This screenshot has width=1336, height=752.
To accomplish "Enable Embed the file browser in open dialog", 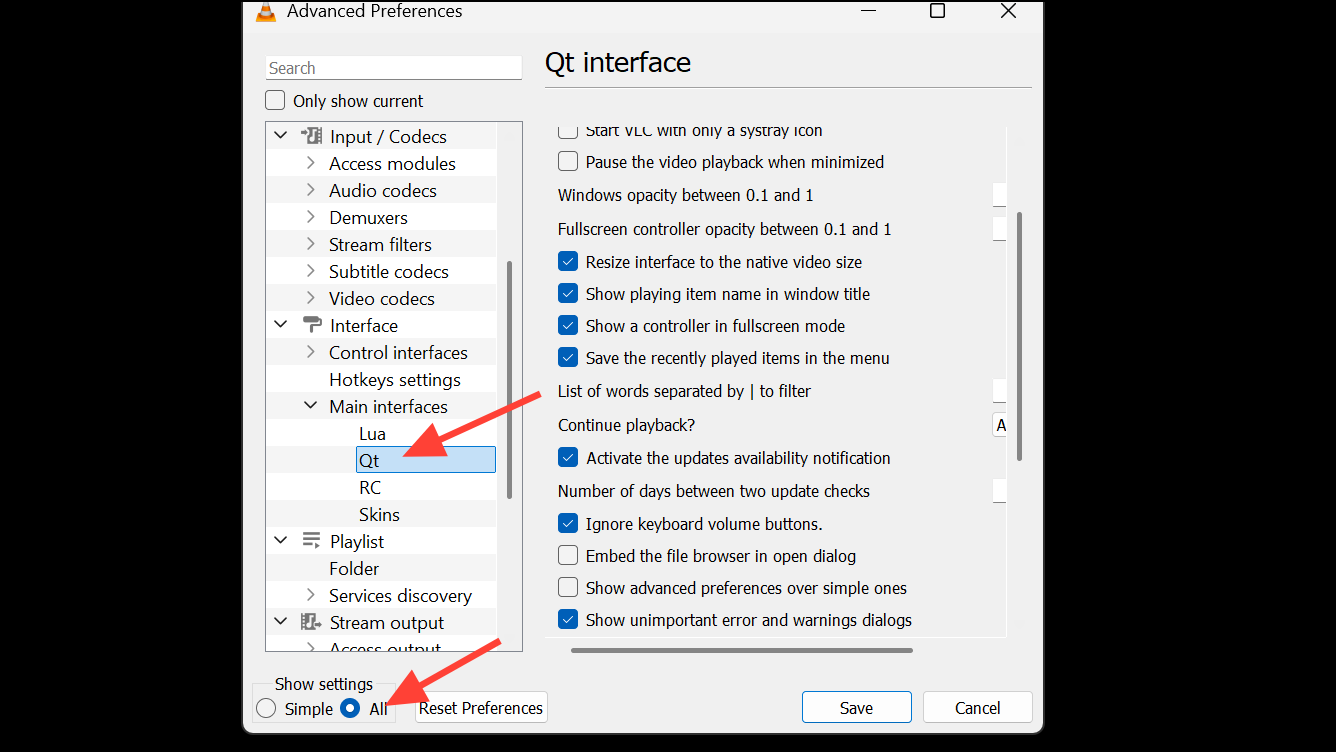I will pyautogui.click(x=567, y=555).
